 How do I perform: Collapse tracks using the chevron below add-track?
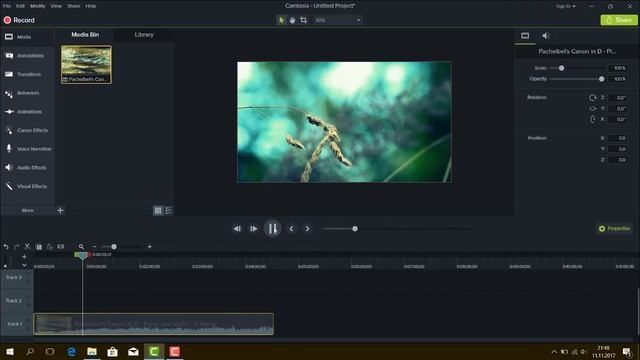point(24,265)
